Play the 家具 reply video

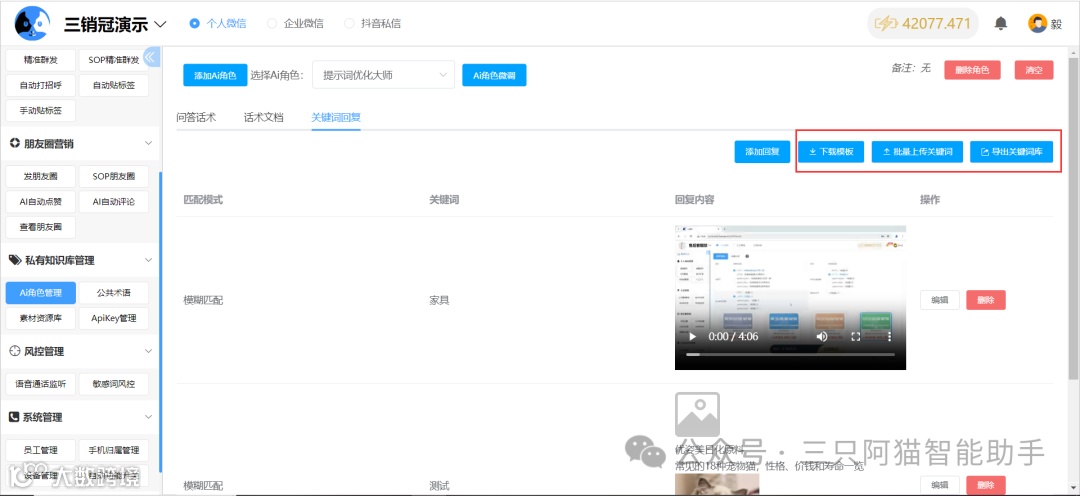692,337
